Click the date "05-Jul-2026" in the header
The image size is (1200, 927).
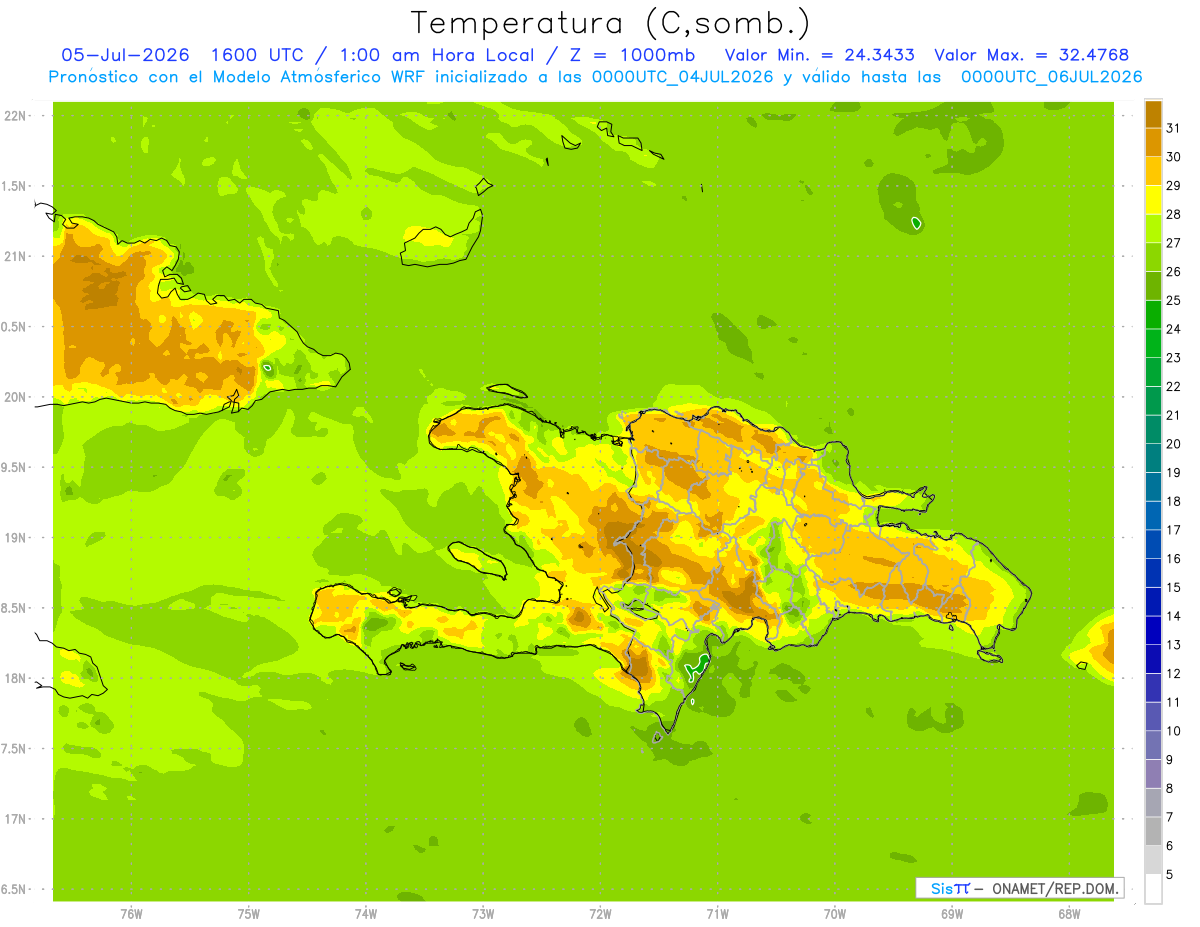coord(127,55)
